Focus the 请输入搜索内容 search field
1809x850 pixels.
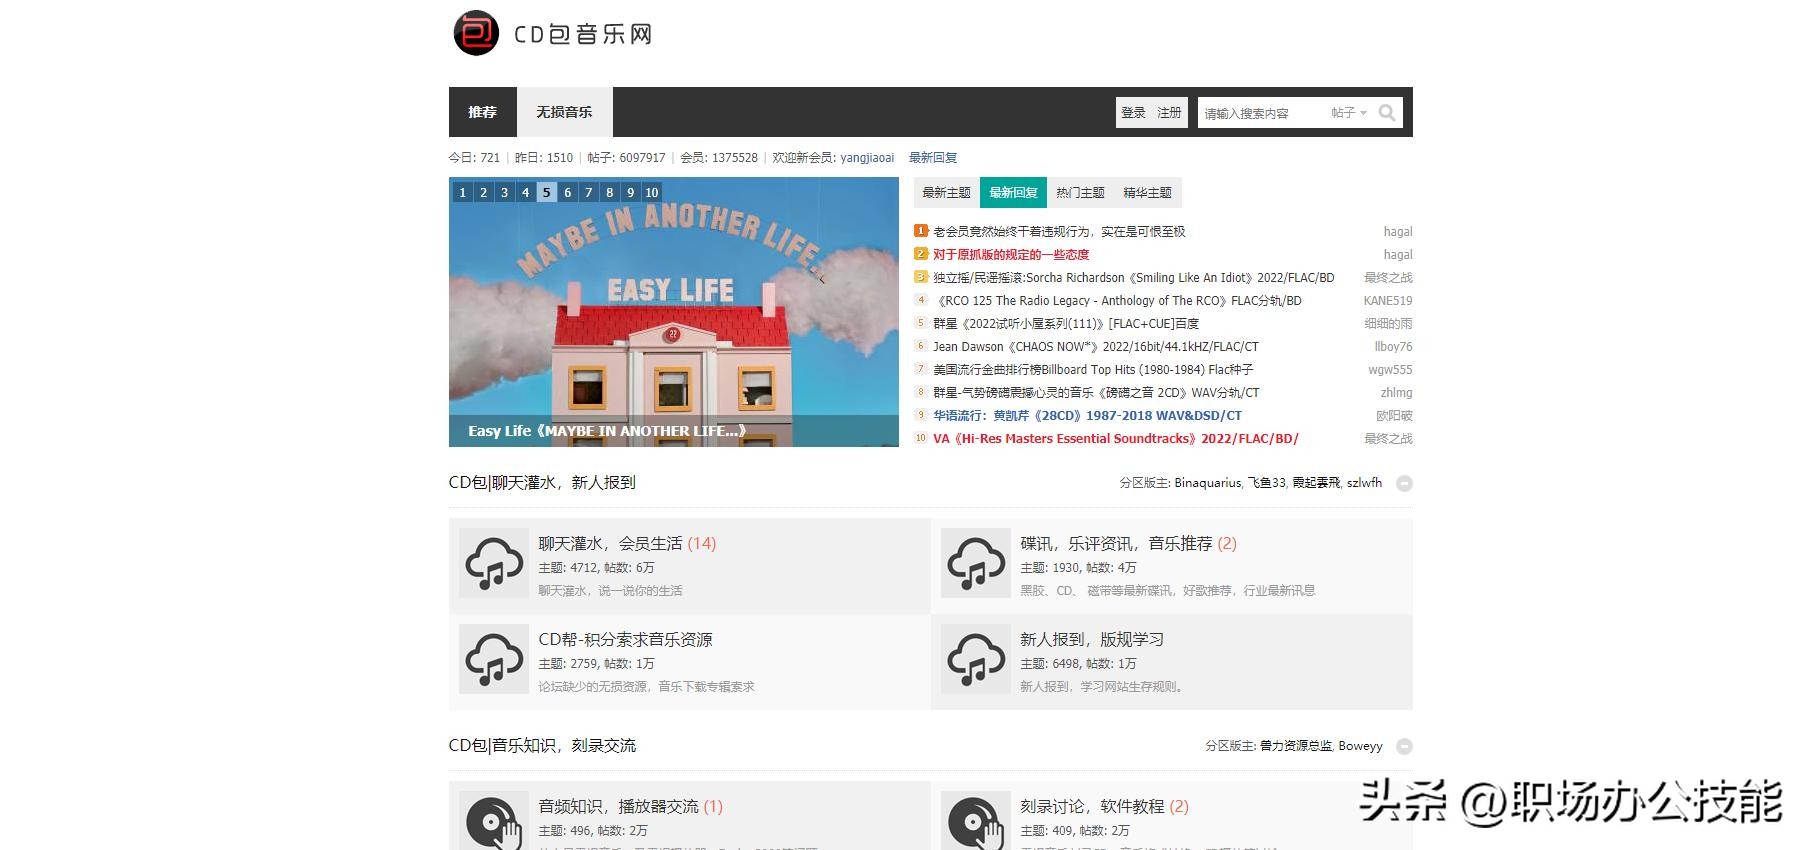pyautogui.click(x=1262, y=113)
